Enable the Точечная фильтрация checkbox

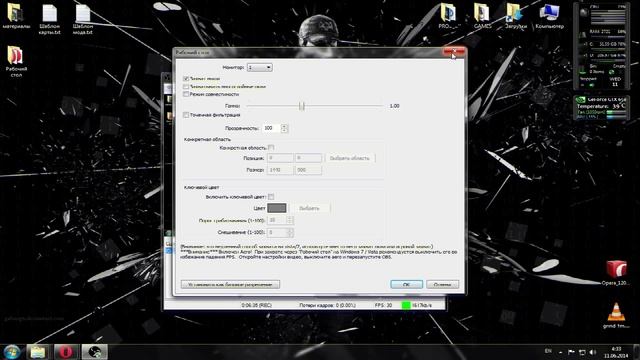pos(186,115)
